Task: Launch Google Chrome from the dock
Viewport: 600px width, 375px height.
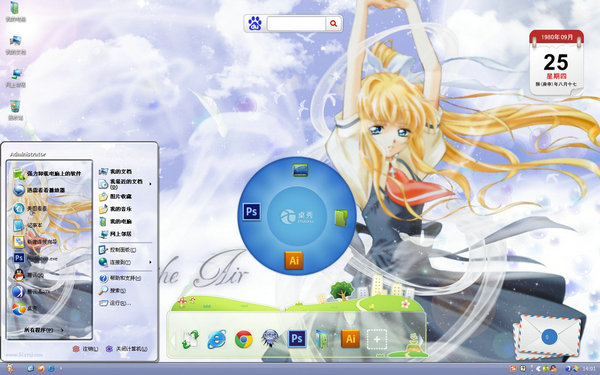Action: coord(243,339)
